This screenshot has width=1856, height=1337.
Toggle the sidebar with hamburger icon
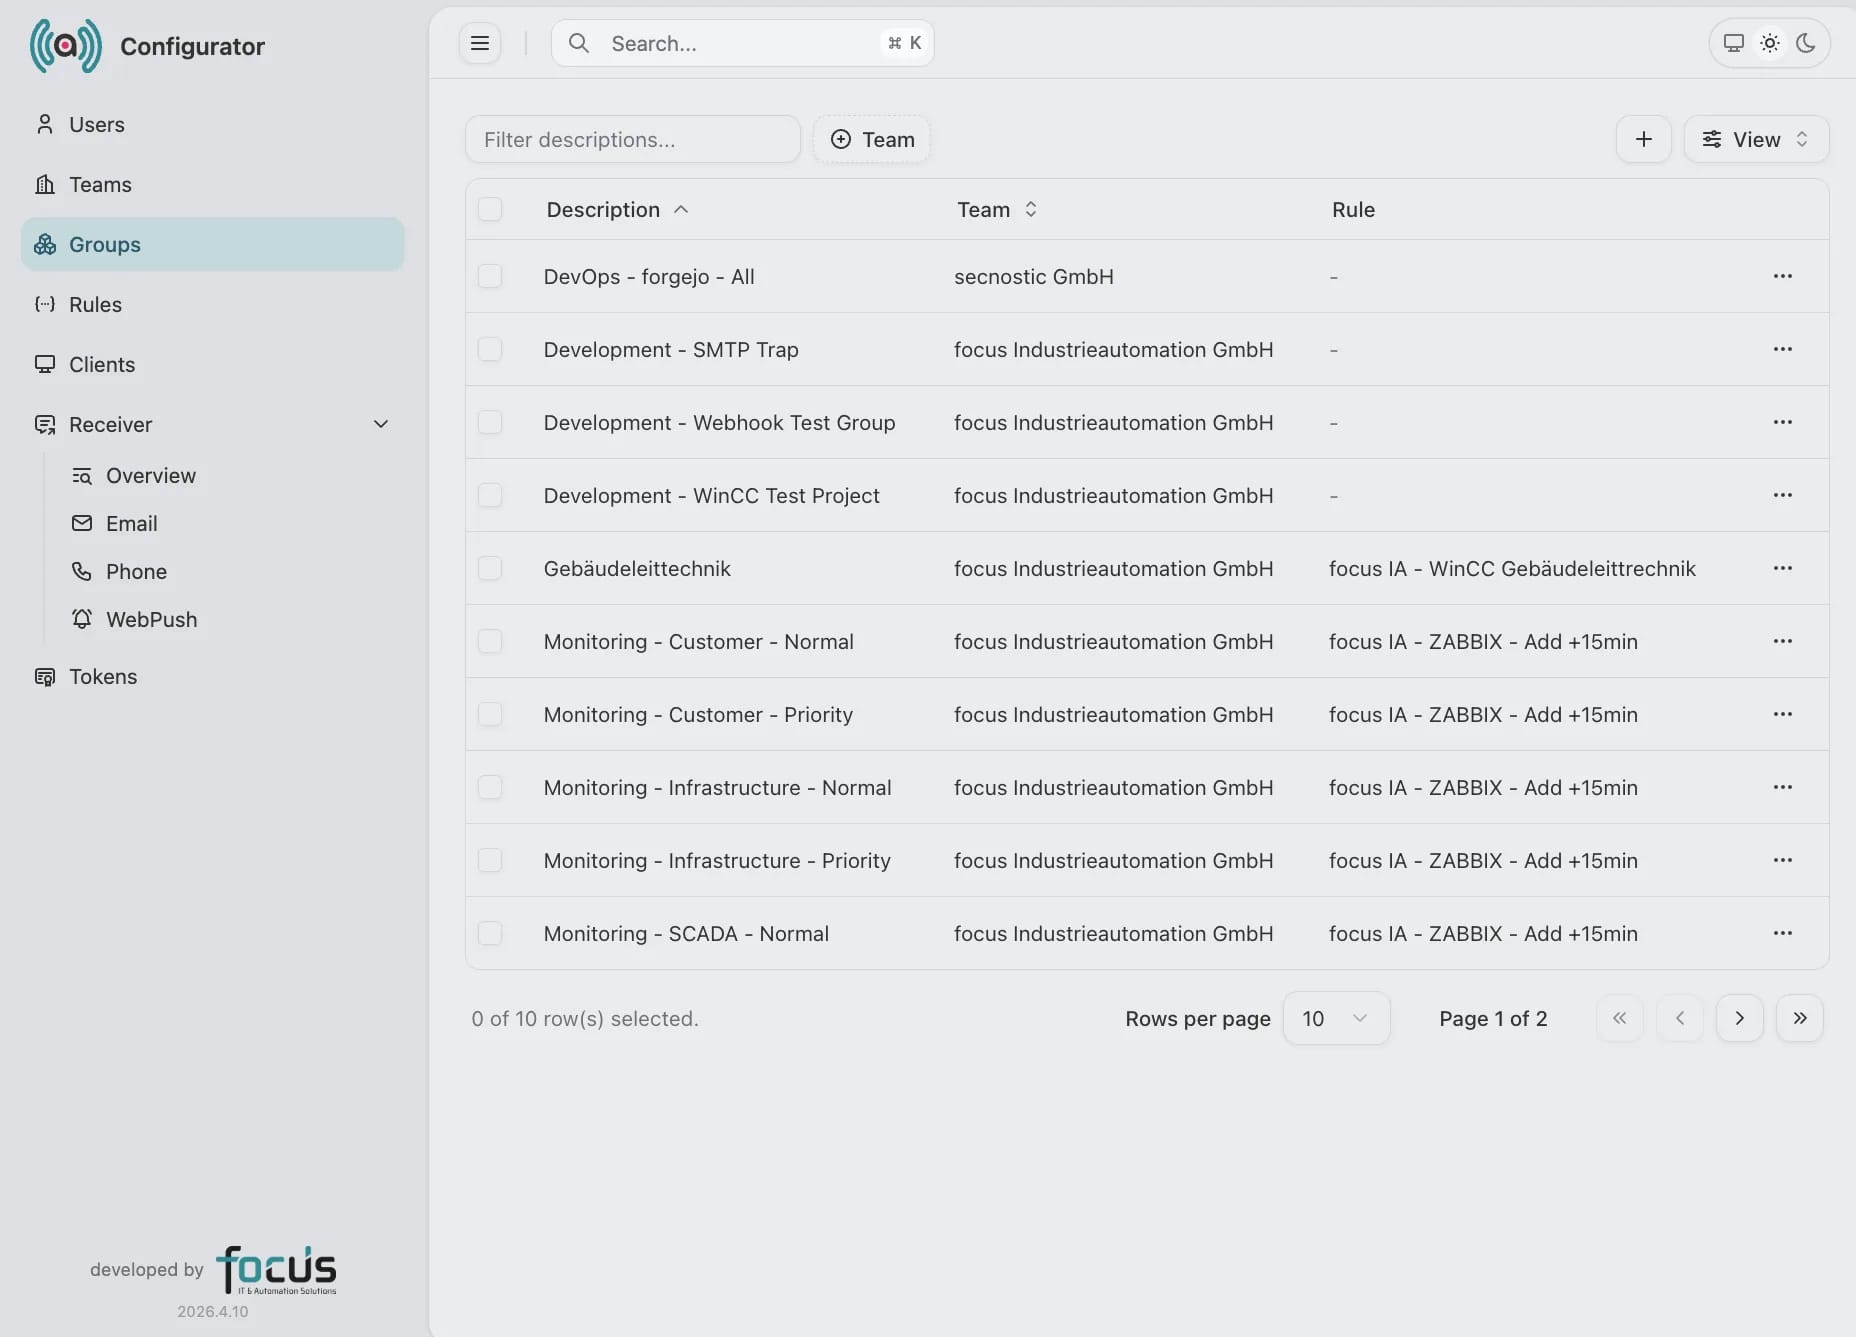[x=480, y=43]
